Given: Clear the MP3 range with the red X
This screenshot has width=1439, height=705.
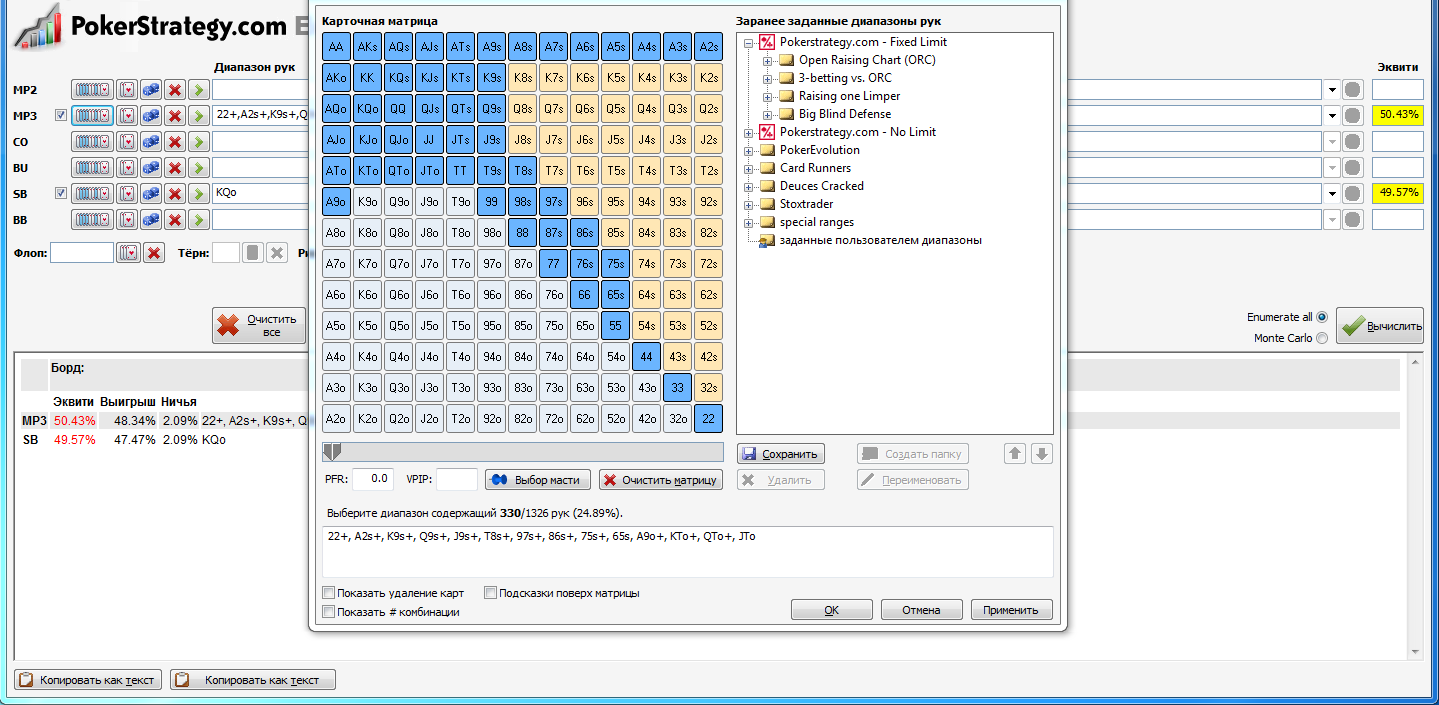Looking at the screenshot, I should point(175,116).
